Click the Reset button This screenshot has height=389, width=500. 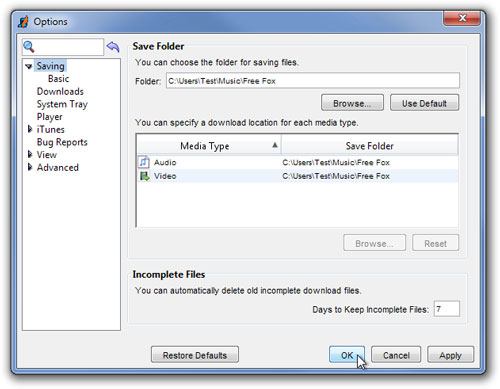point(435,243)
